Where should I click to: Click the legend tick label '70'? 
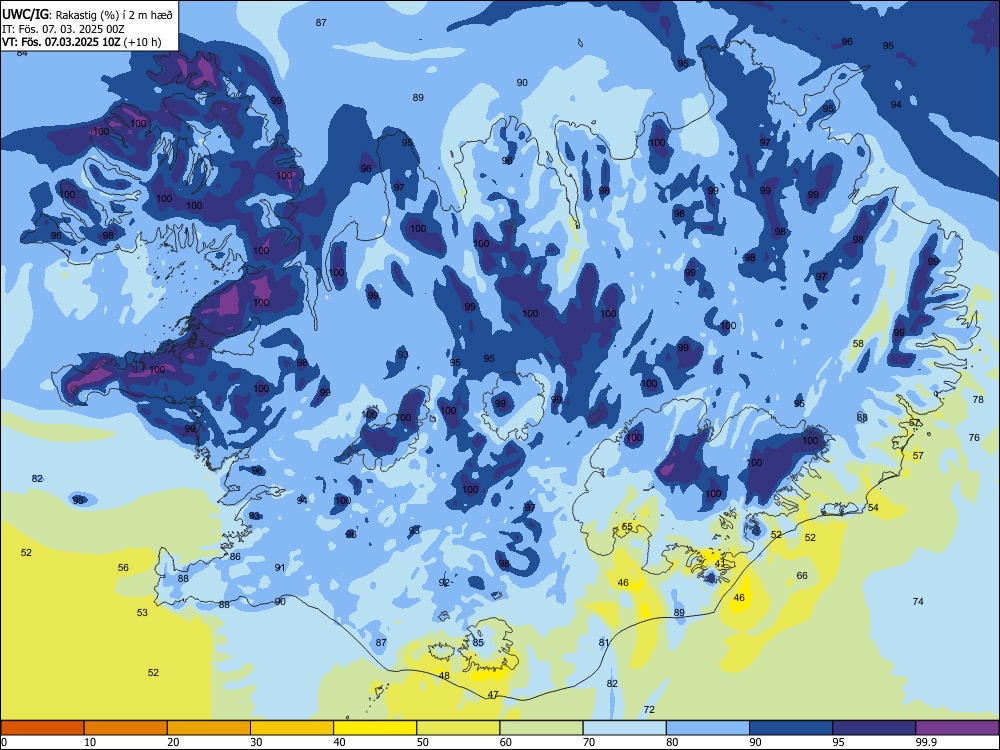(589, 742)
